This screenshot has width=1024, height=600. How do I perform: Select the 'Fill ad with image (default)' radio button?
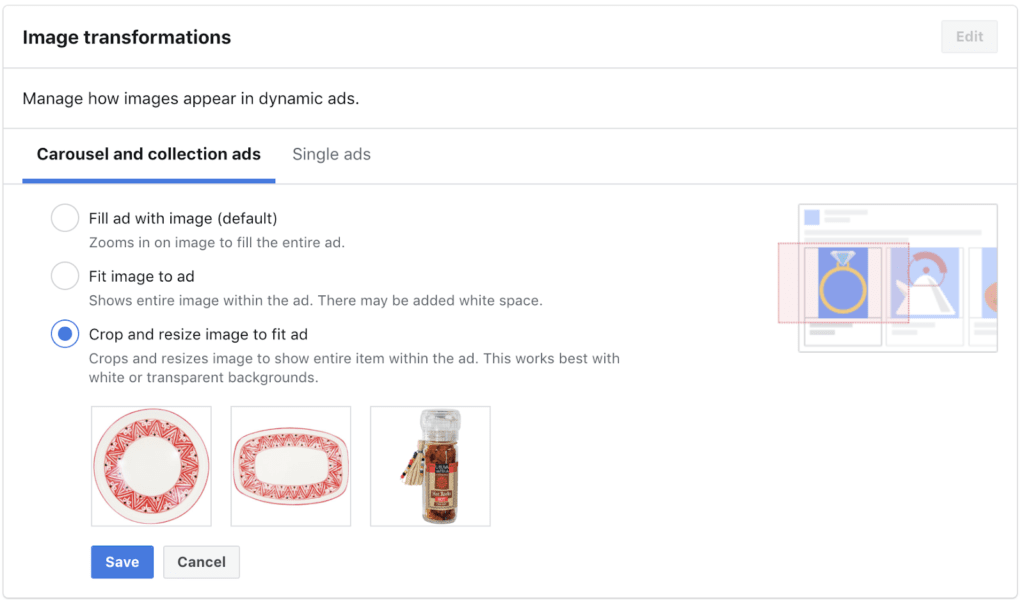(x=65, y=218)
